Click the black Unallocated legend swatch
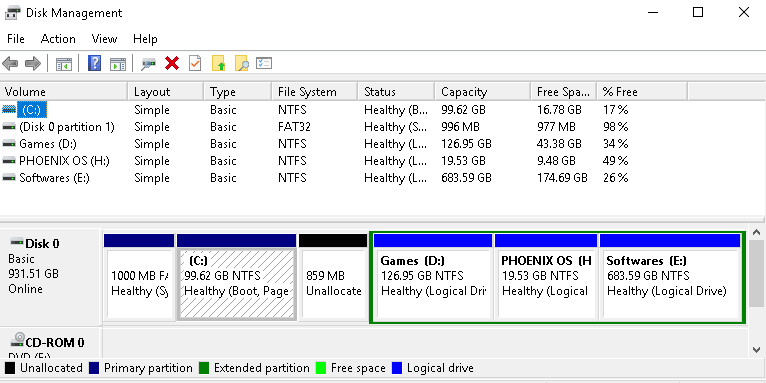Screen dimensions: 766x383 (10, 368)
